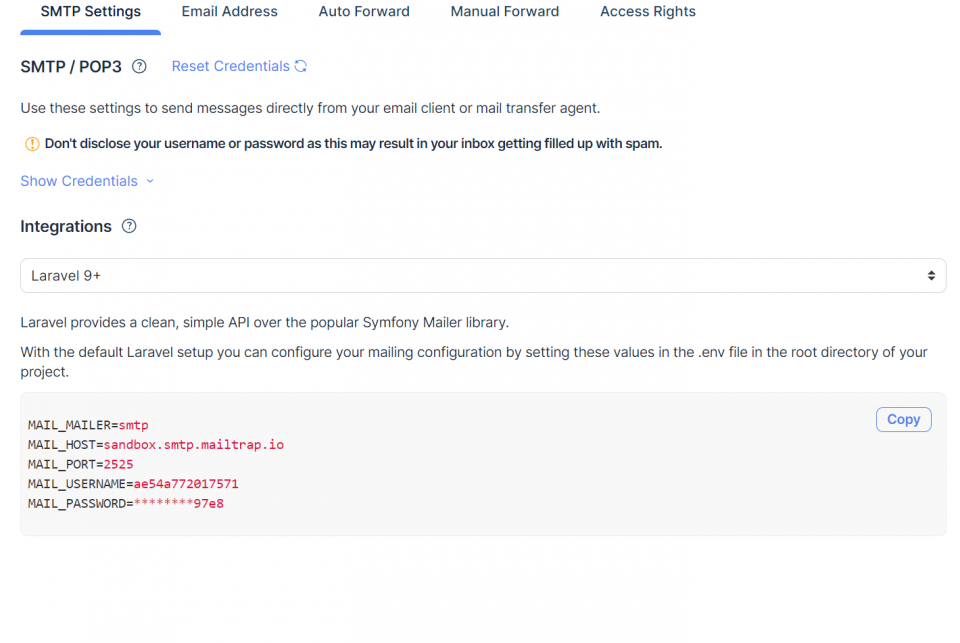Select the Manual Forward tab
The image size is (960, 643).
click(504, 11)
